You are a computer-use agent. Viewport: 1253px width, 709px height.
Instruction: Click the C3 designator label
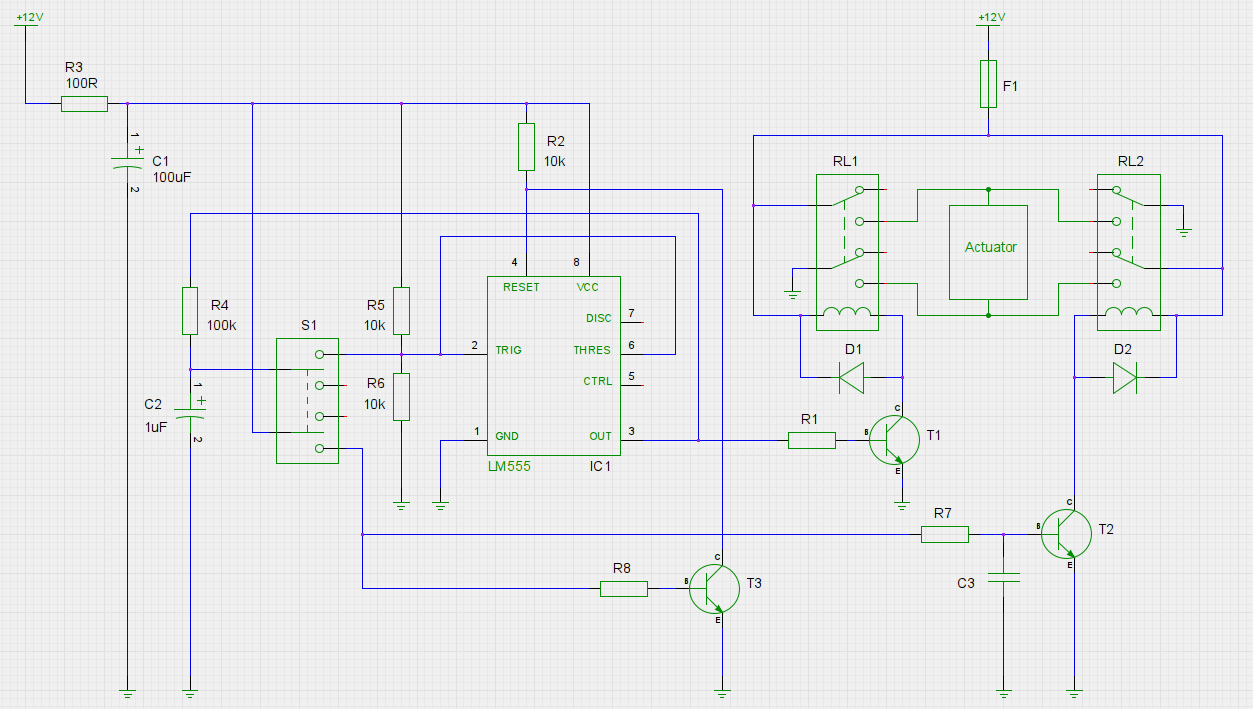point(966,583)
